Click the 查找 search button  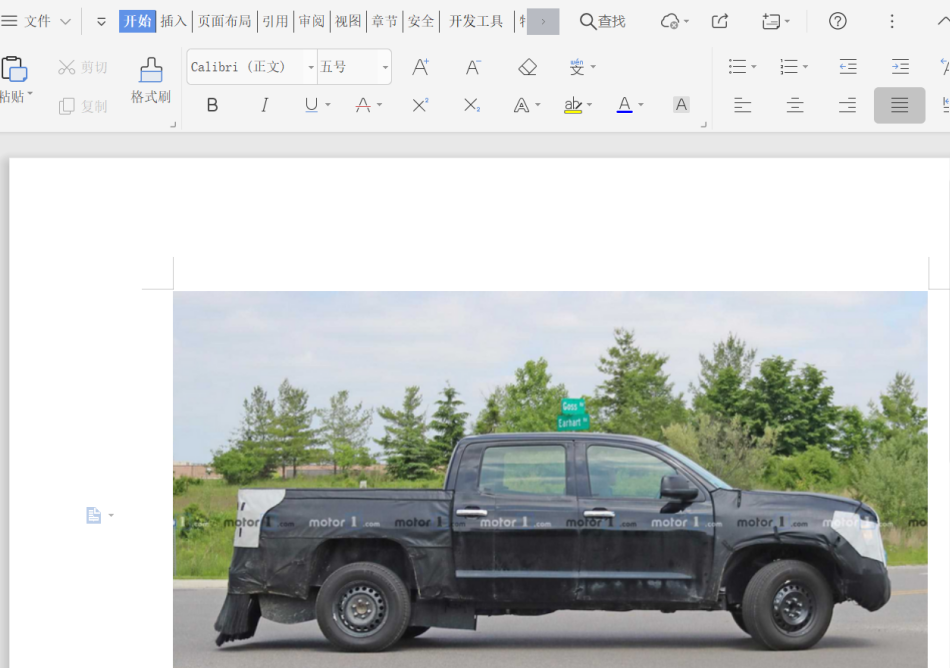pos(602,21)
